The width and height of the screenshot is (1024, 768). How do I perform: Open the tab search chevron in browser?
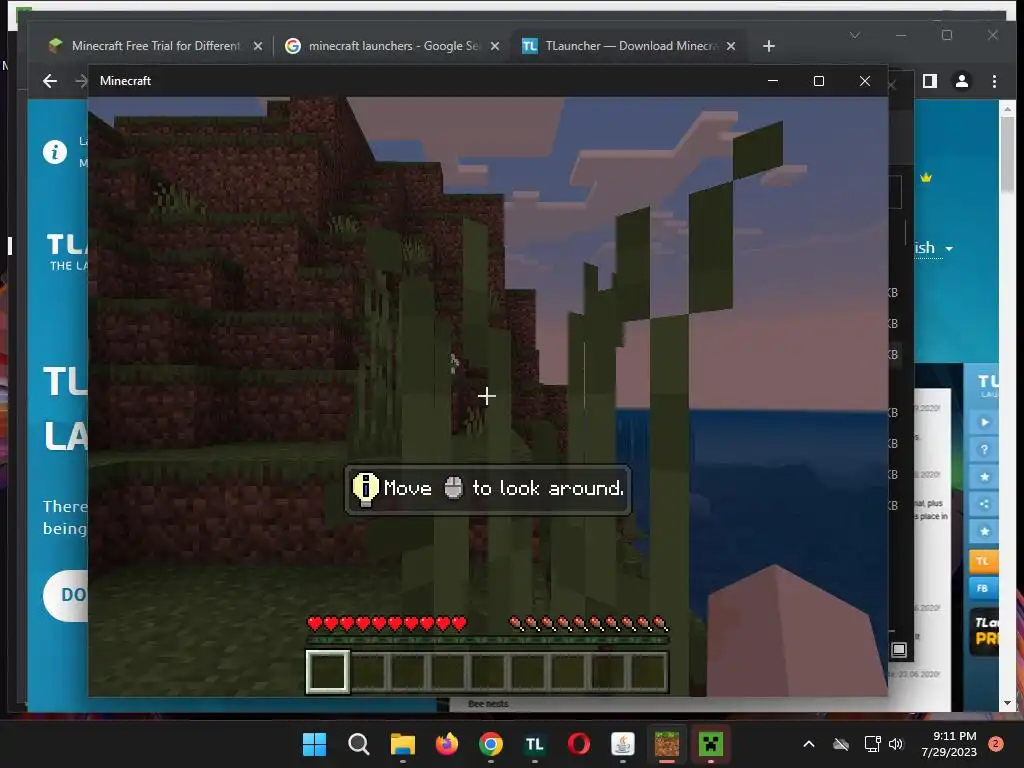pos(854,35)
